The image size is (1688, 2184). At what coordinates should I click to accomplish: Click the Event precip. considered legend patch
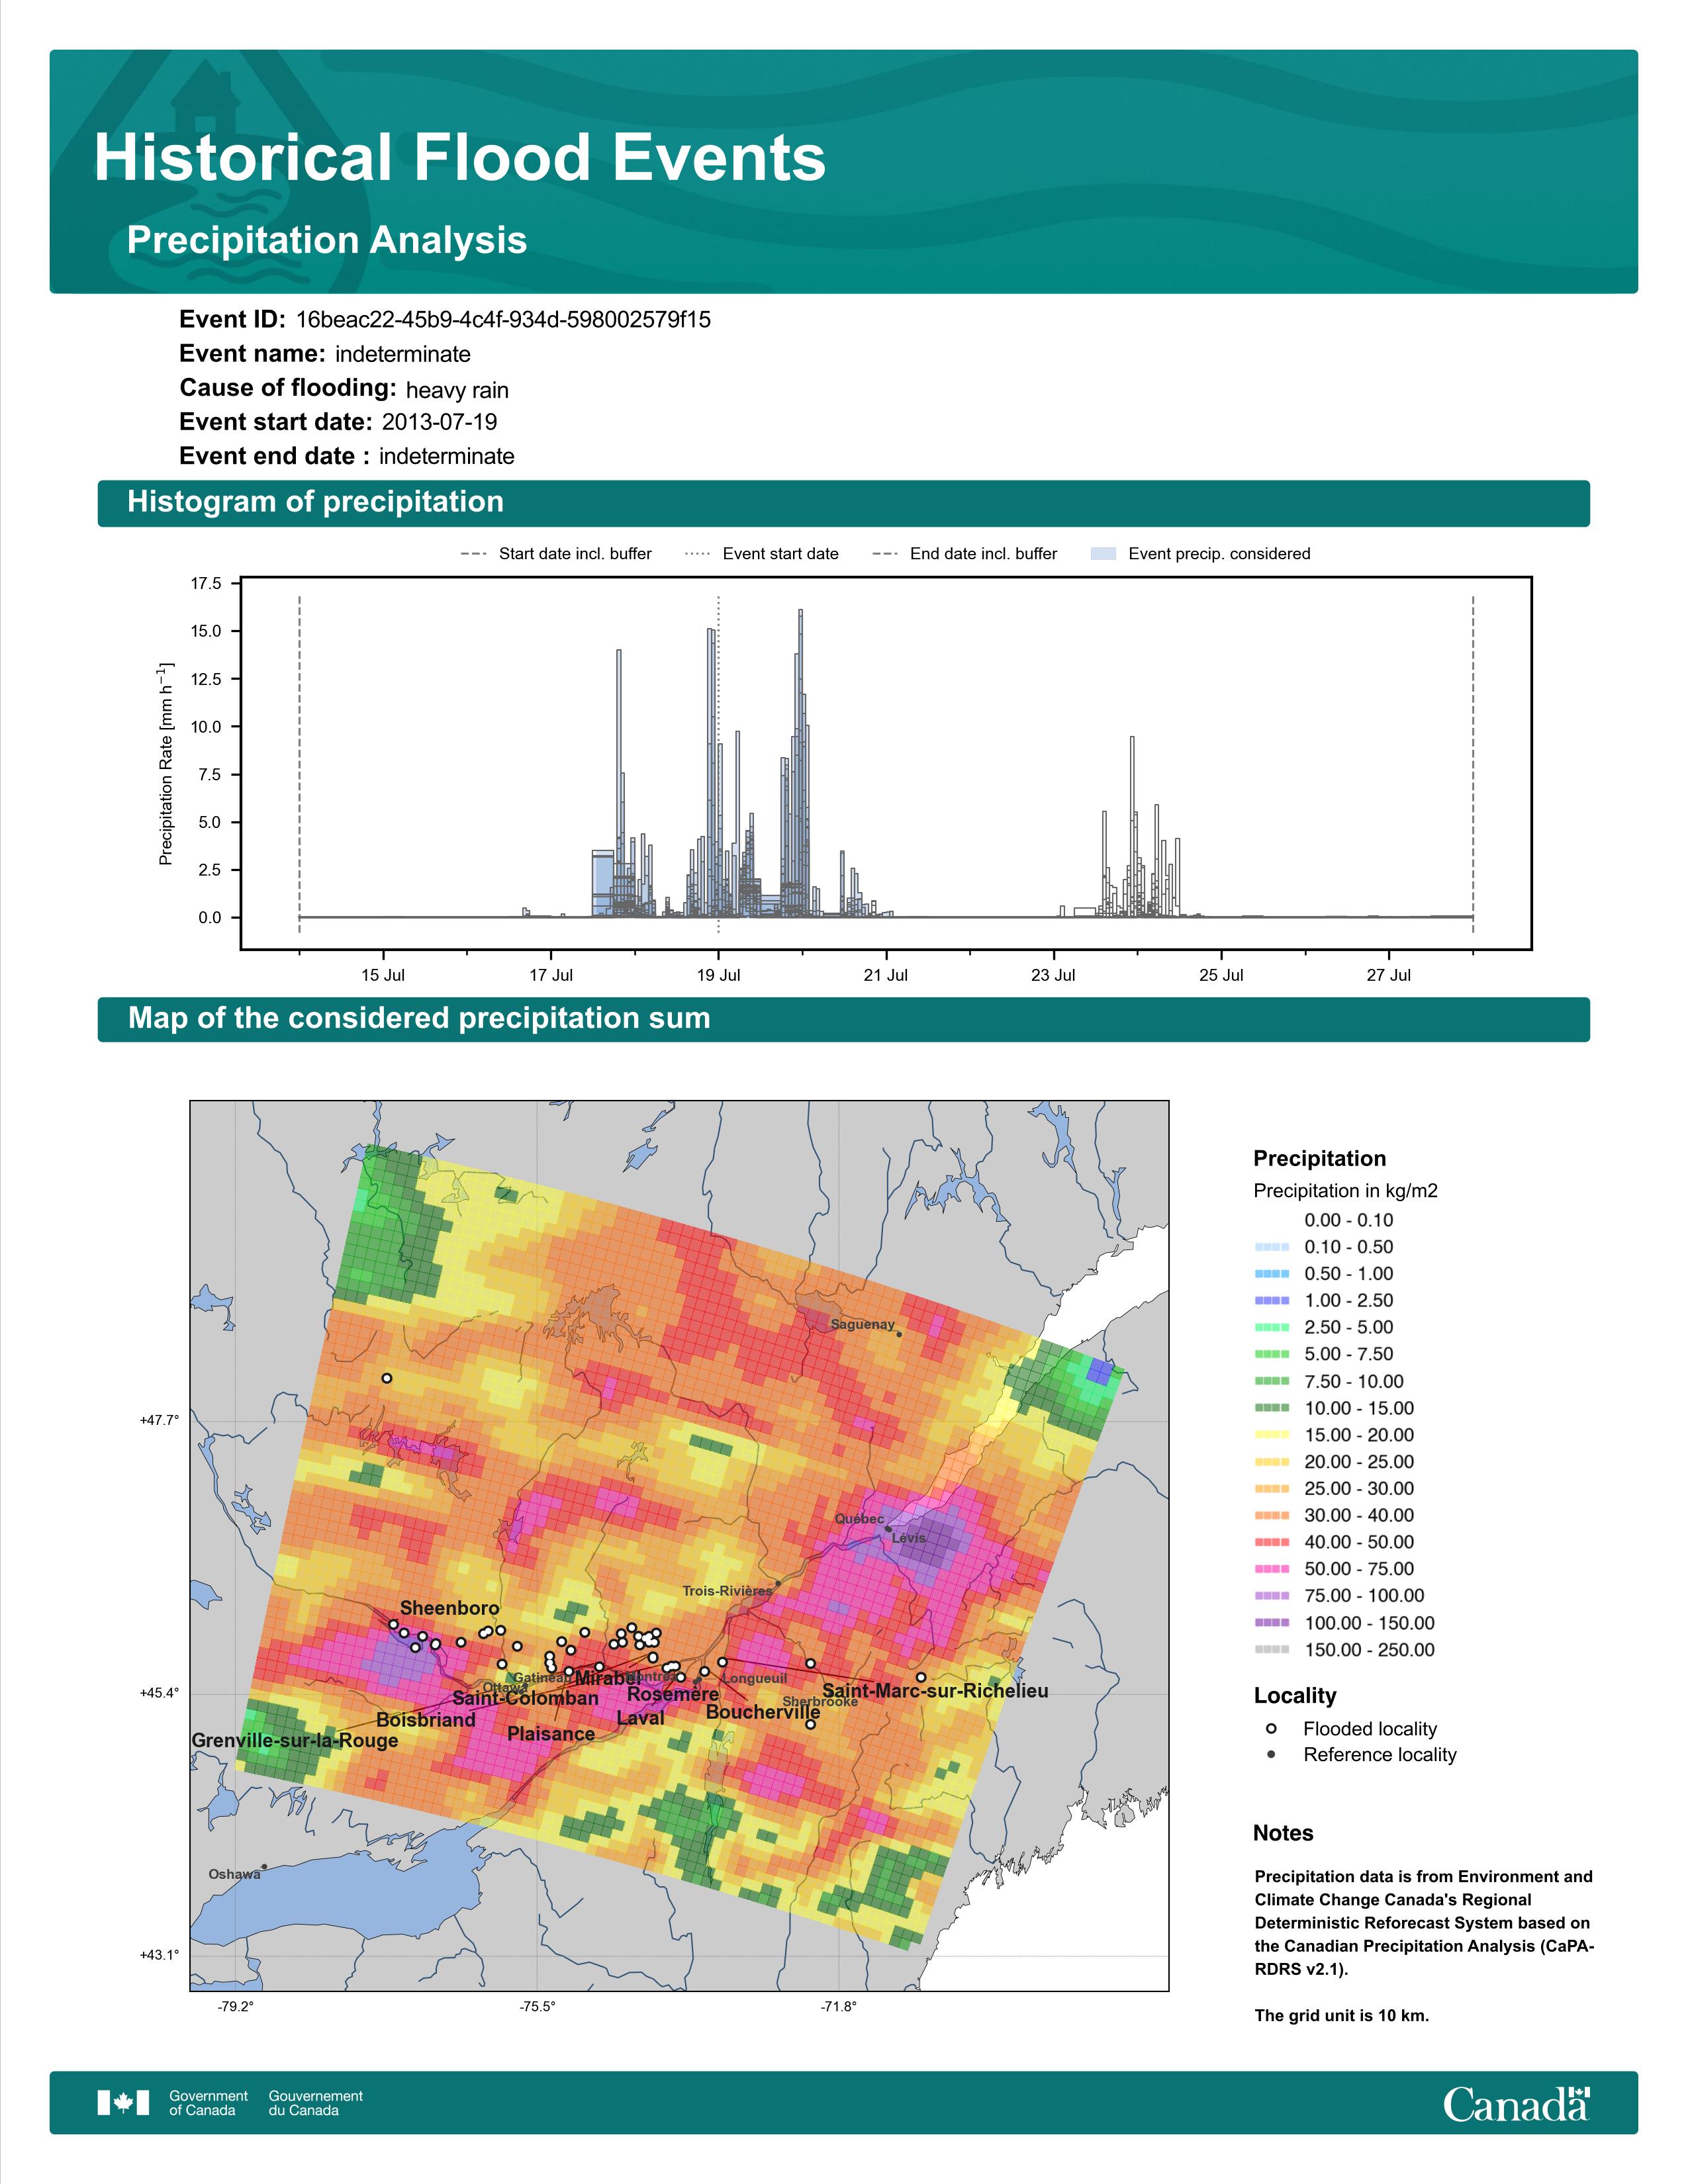pyautogui.click(x=1103, y=554)
